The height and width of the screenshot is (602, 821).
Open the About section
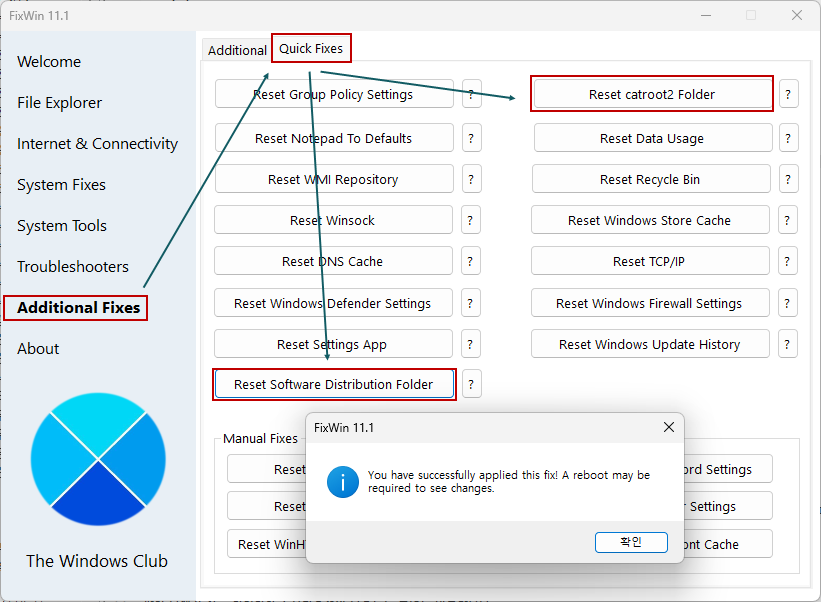[38, 349]
